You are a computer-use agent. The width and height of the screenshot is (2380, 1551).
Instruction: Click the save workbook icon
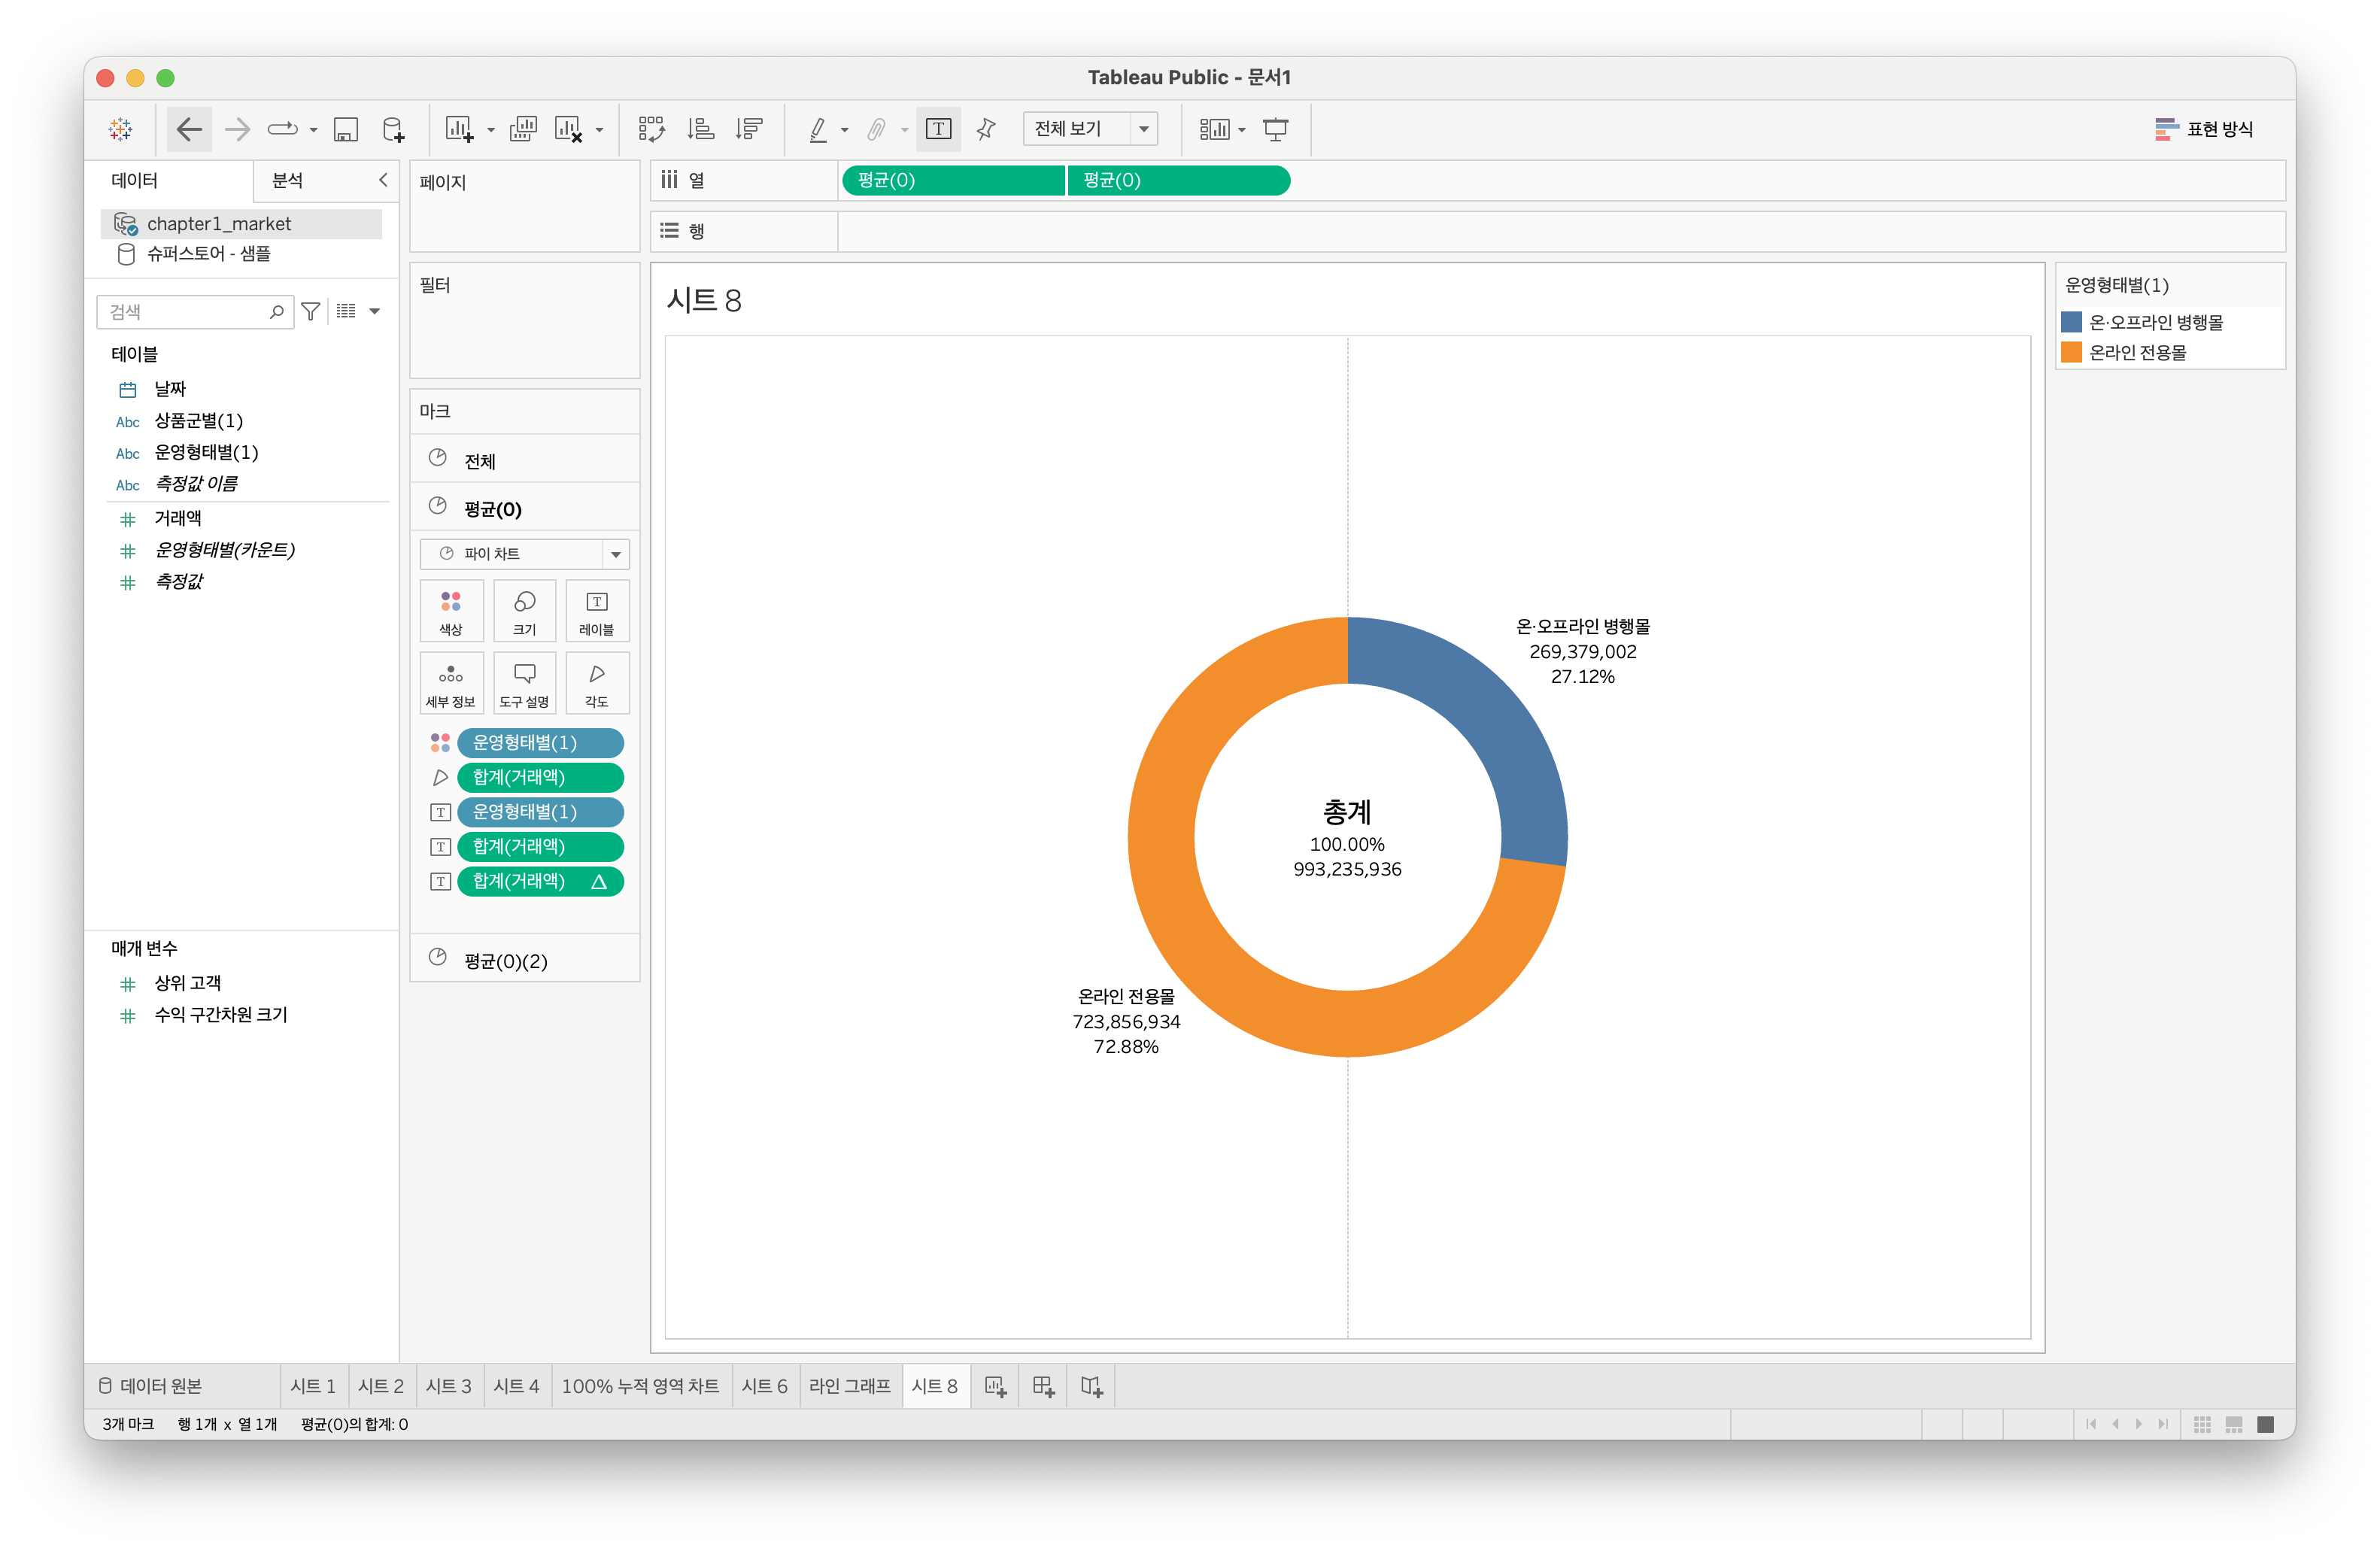346,129
